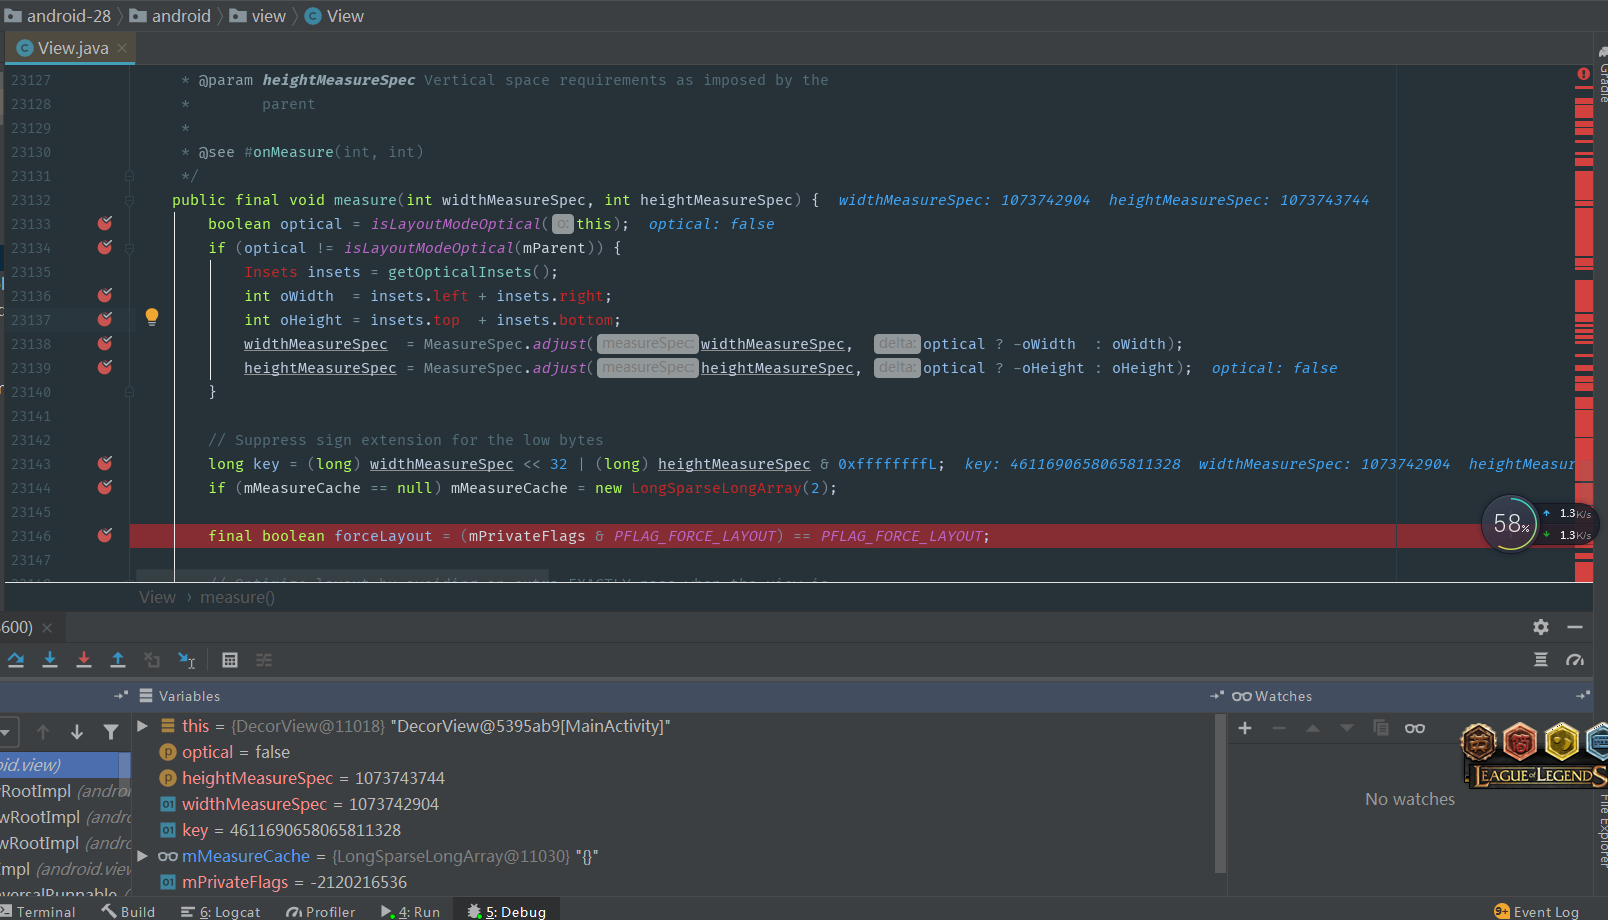
Task: Click the red error indicator atop the scrollbar
Action: coord(1584,74)
